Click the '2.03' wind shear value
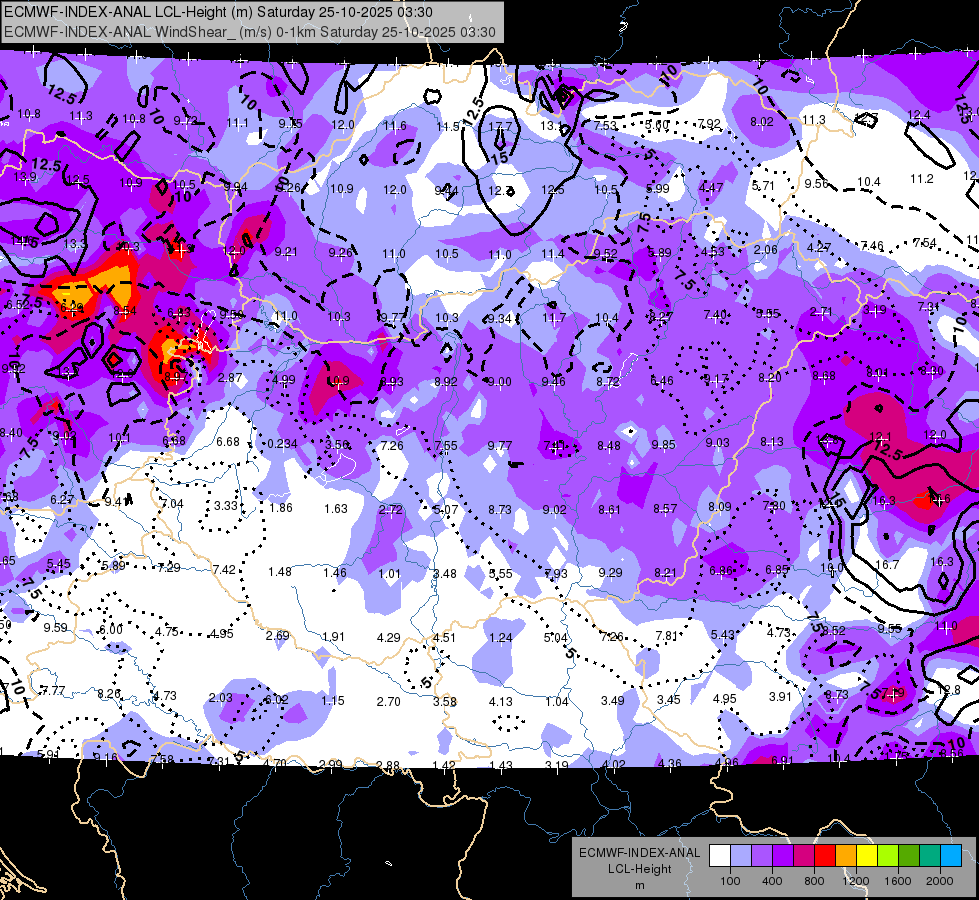Screen dimensions: 979x900 pos(220,698)
